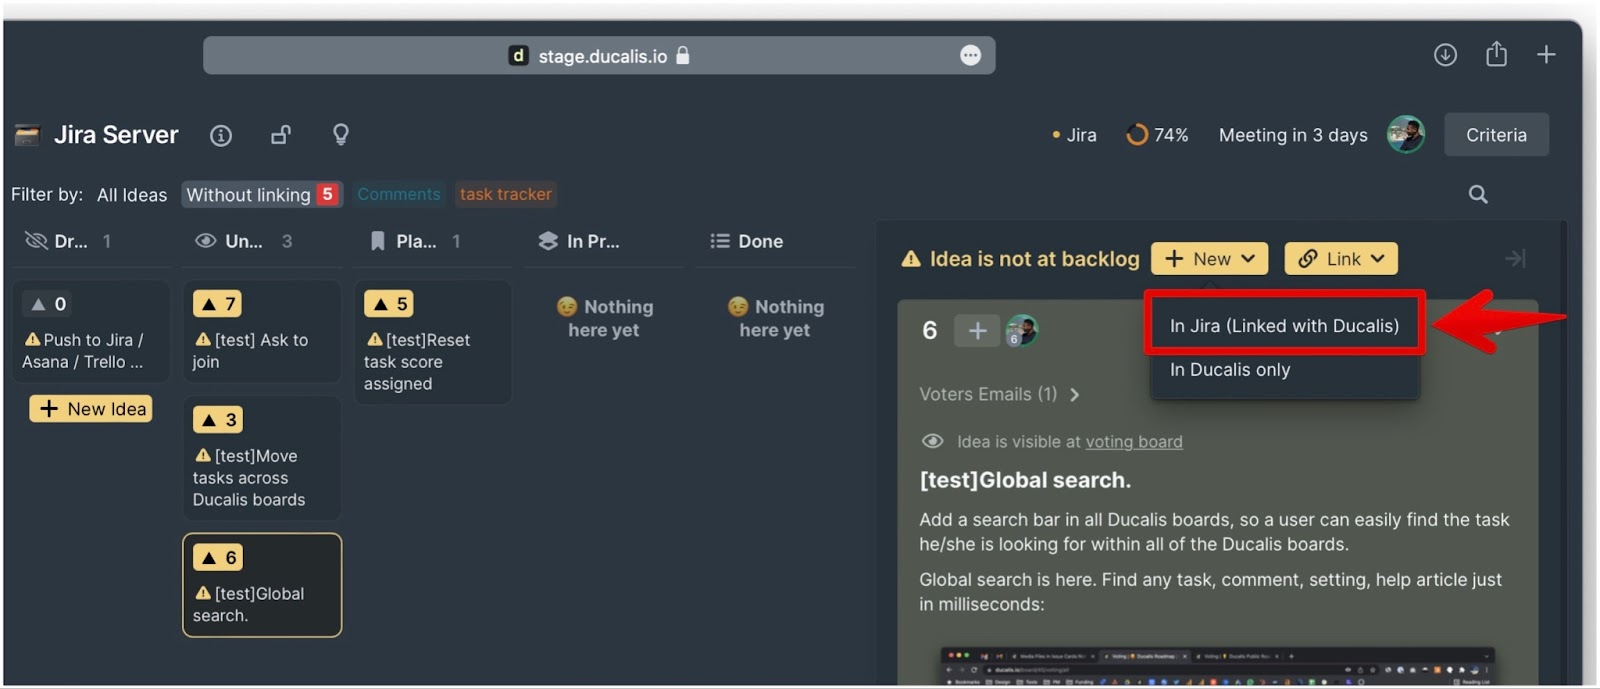Filter ideas by Comments label
The height and width of the screenshot is (689, 1600).
(x=399, y=194)
